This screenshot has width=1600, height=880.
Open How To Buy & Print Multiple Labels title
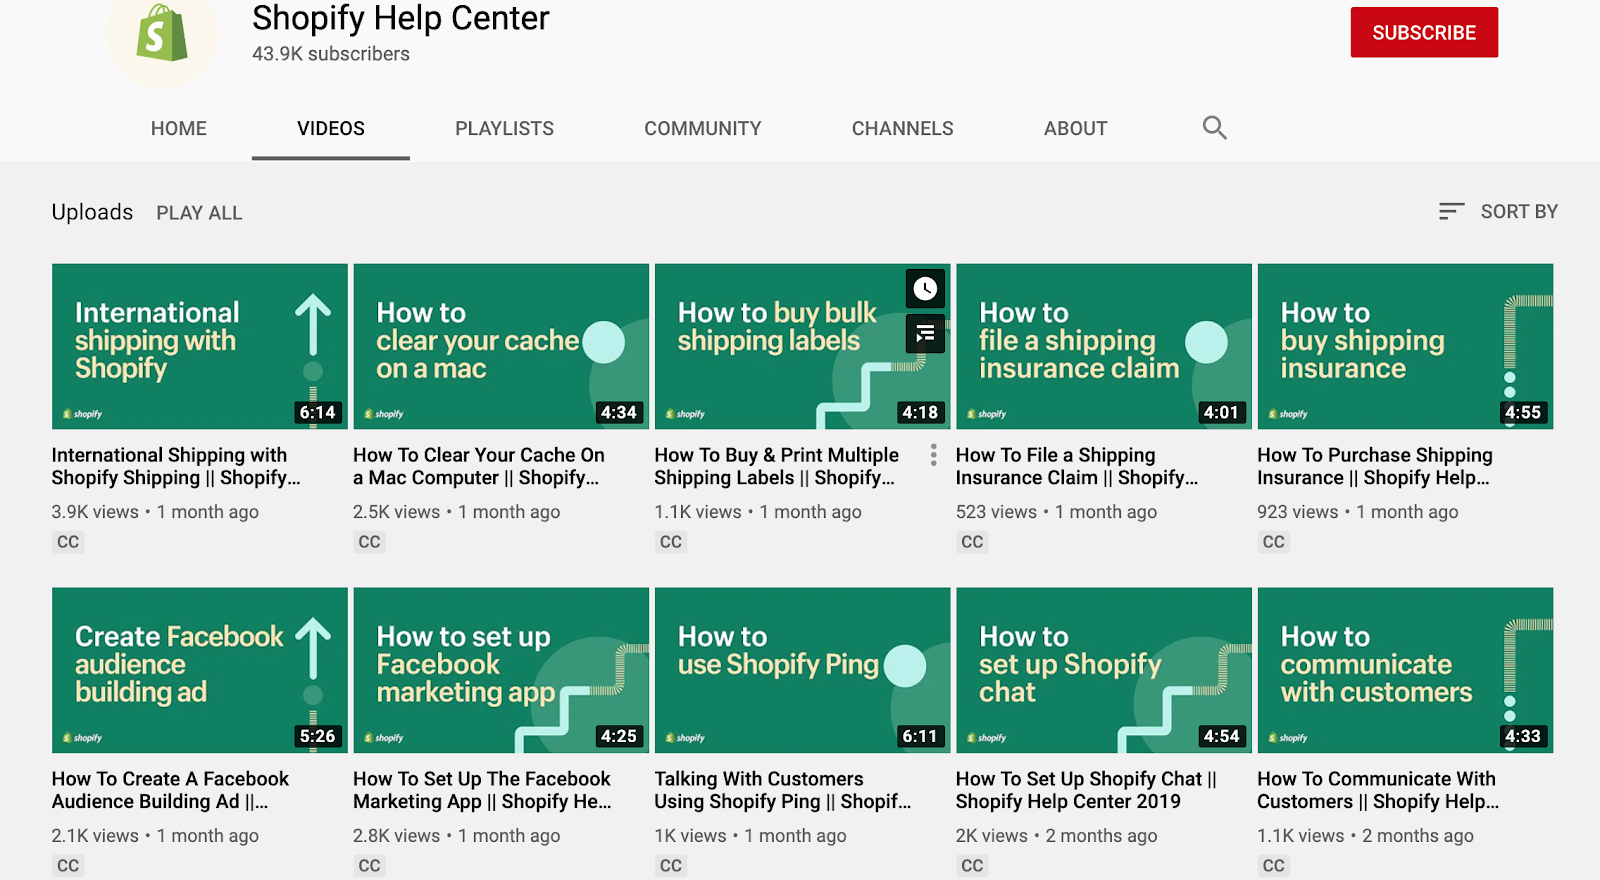point(777,466)
